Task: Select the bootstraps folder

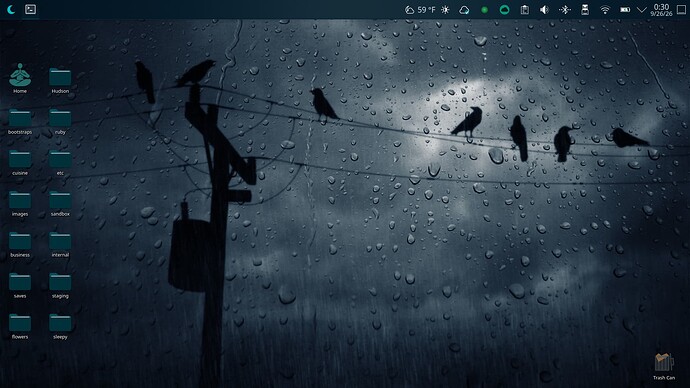Action: click(x=20, y=121)
